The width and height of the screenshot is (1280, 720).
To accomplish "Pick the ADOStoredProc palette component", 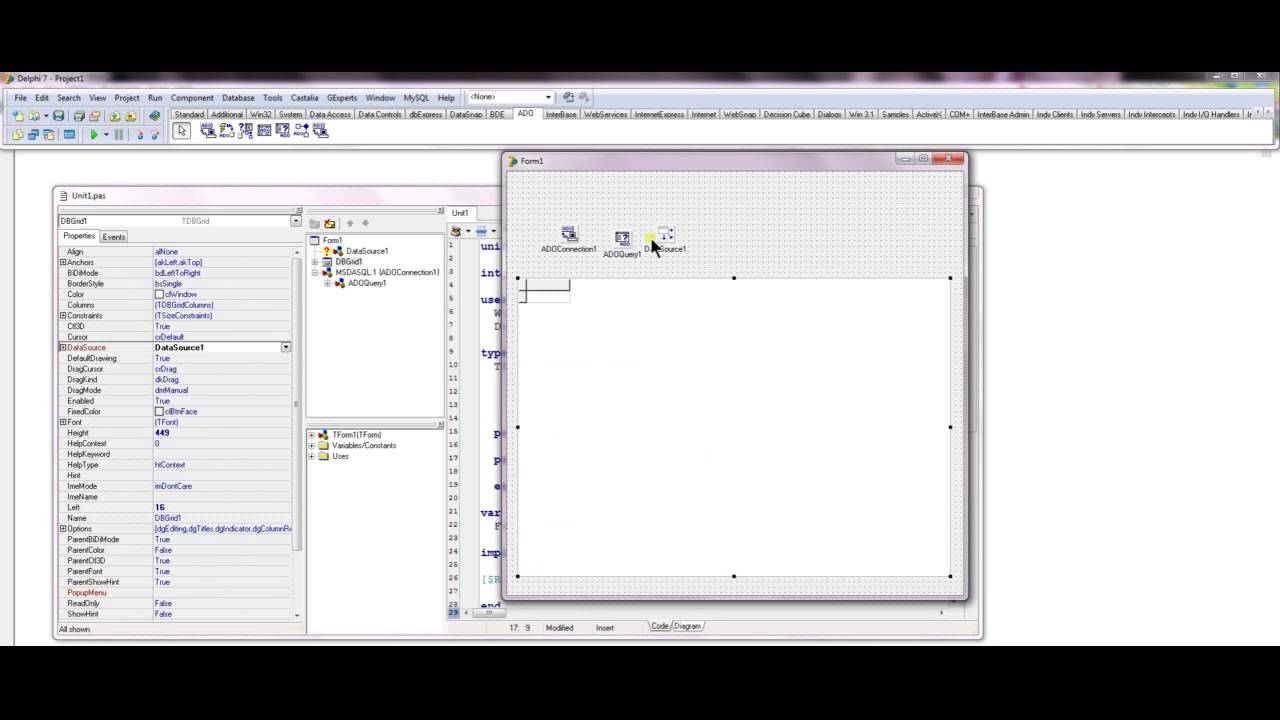I will pyautogui.click(x=302, y=131).
